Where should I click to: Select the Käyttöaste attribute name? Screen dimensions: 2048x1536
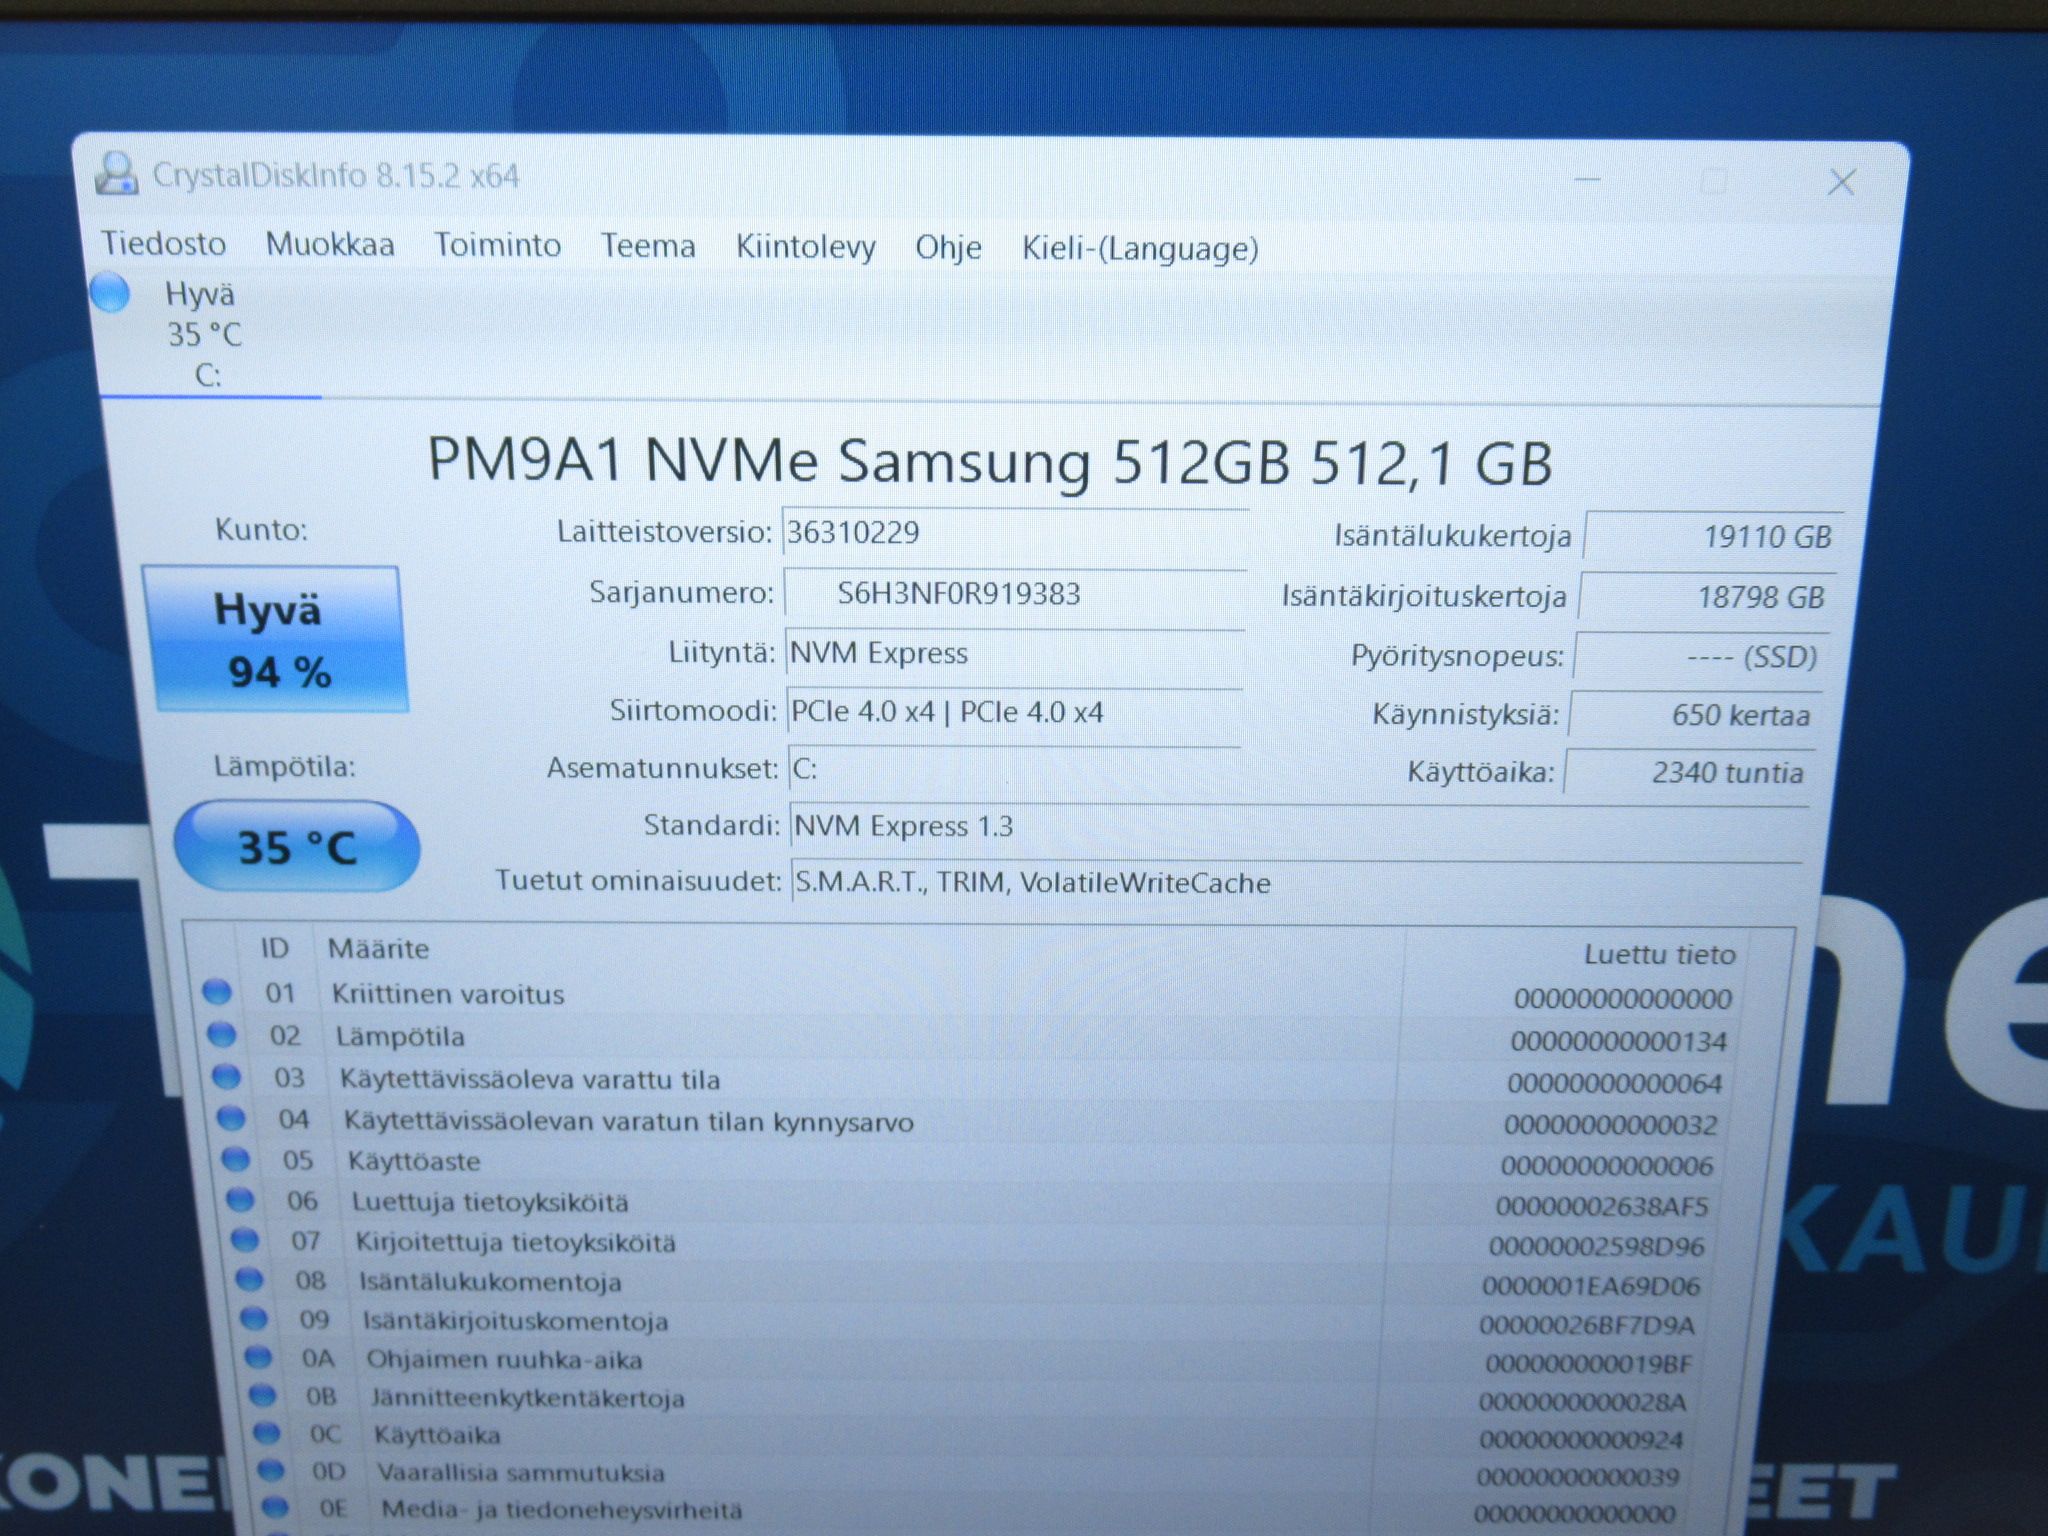point(414,1161)
